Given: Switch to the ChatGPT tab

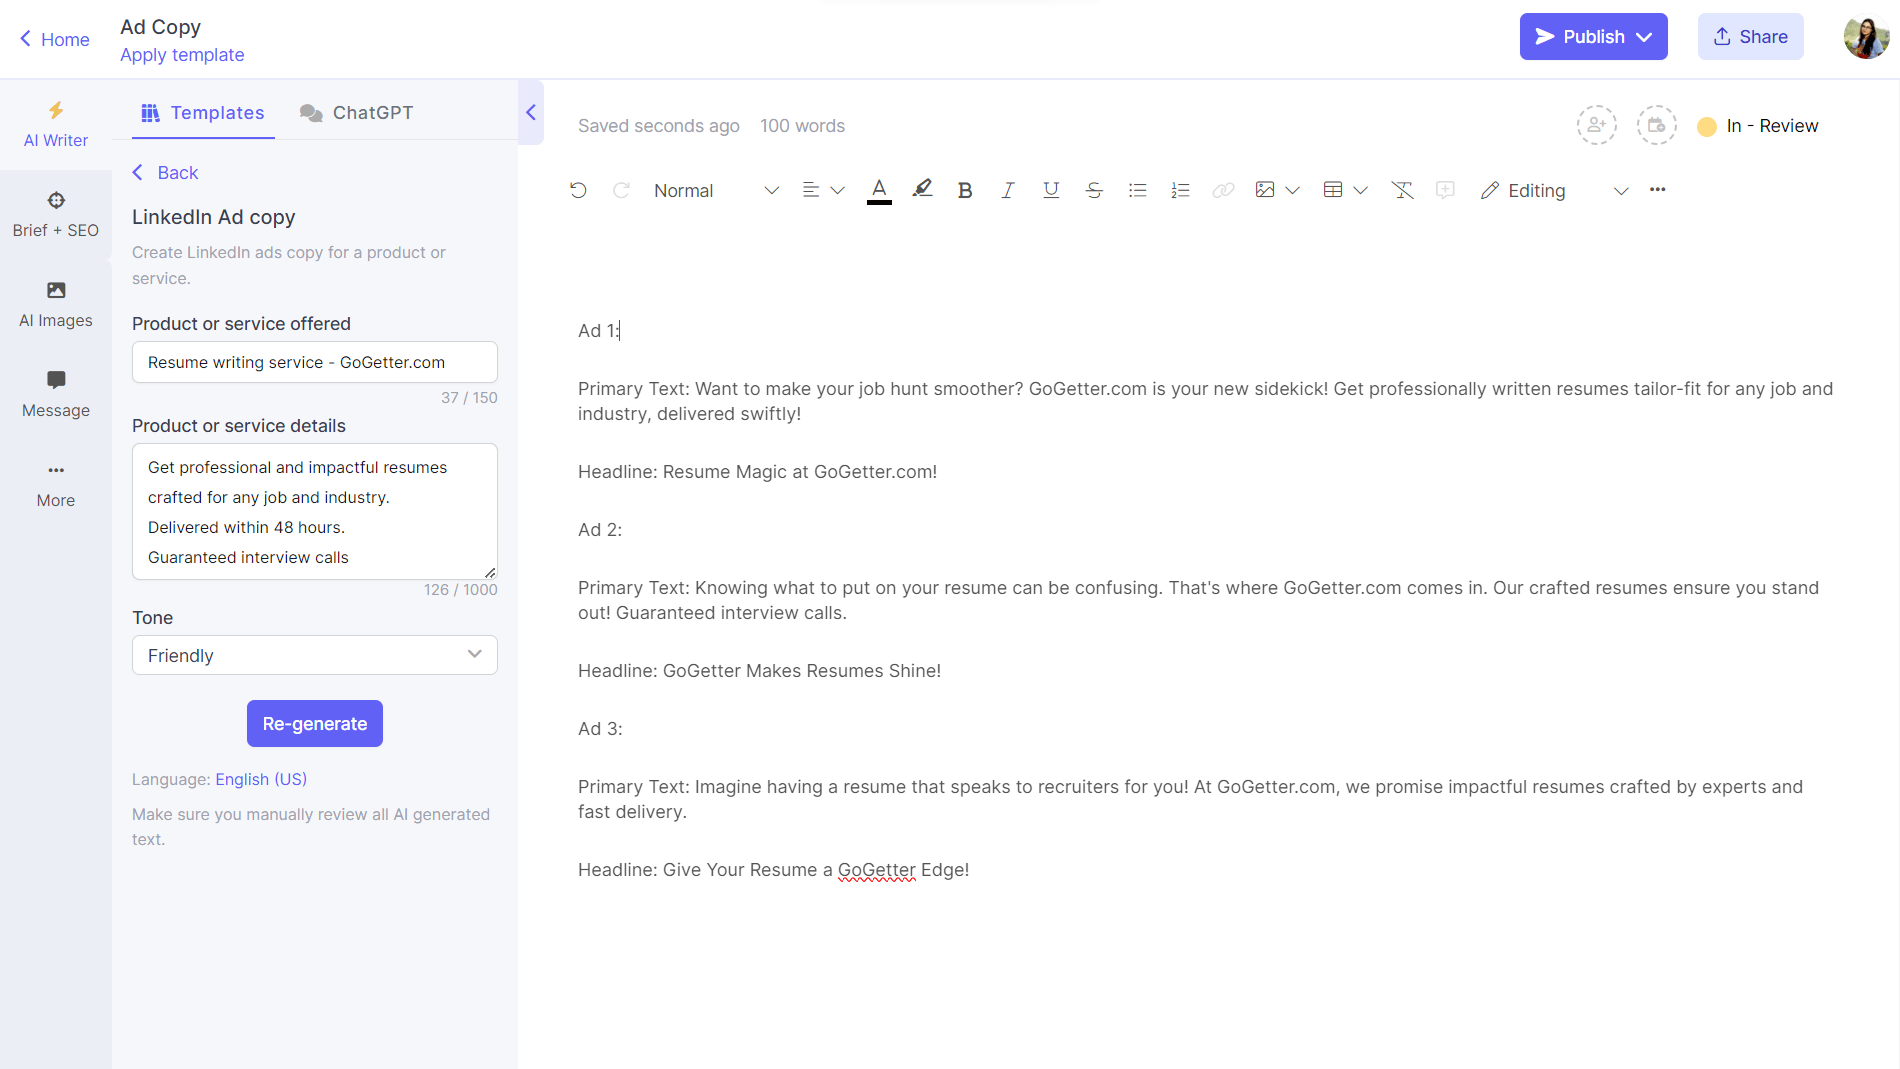Looking at the screenshot, I should tap(356, 113).
